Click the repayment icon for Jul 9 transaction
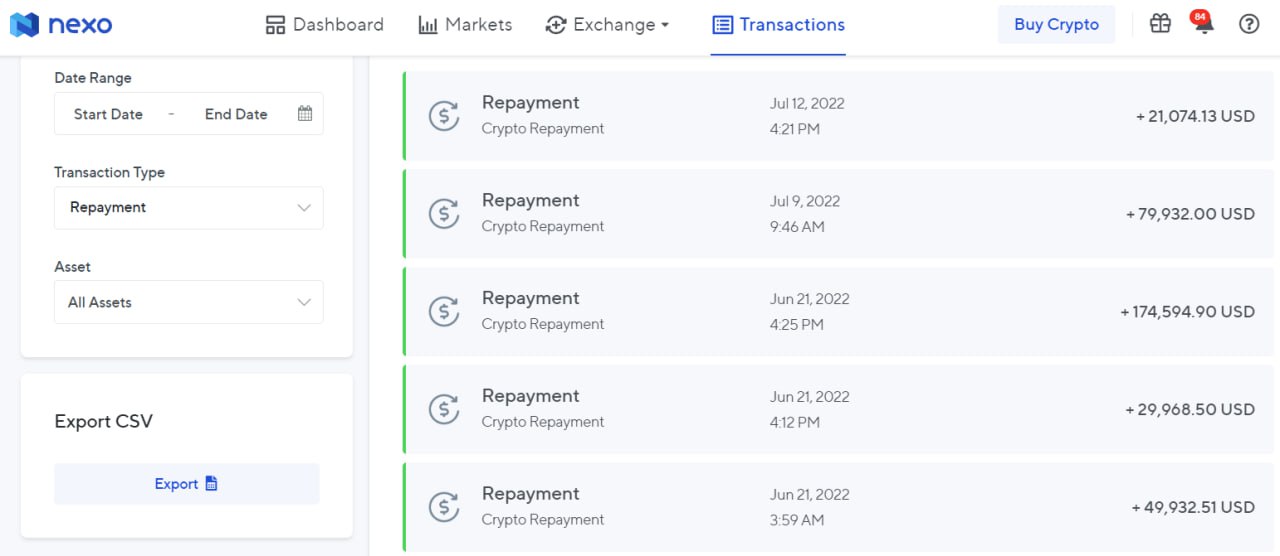The width and height of the screenshot is (1280, 556). [444, 214]
